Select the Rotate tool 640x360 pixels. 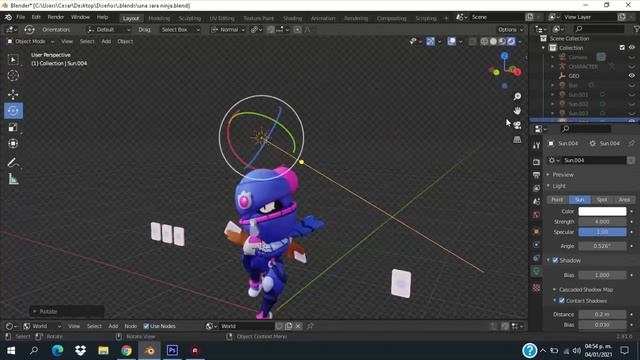[x=13, y=111]
